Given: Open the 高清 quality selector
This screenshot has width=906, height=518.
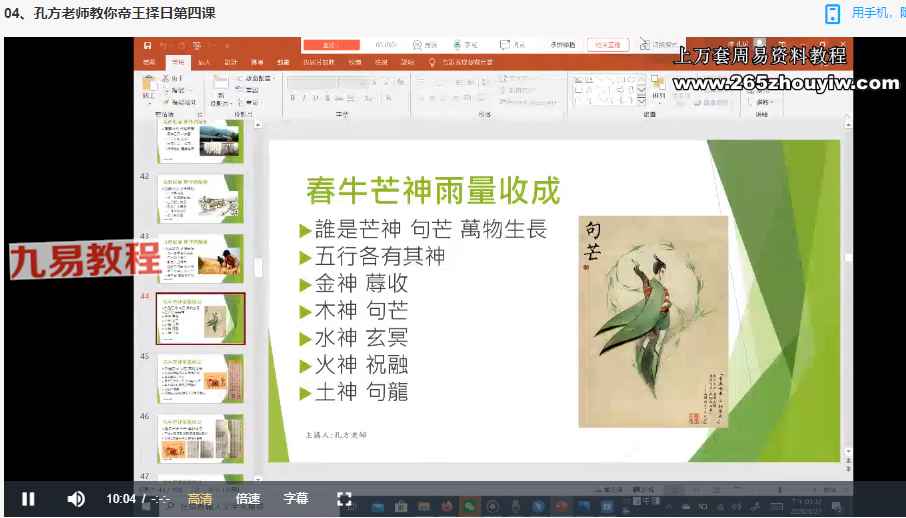Looking at the screenshot, I should coord(200,499).
